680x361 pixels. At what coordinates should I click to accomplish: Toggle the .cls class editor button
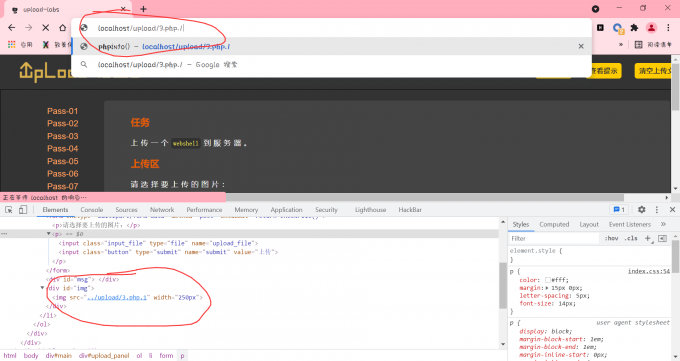point(631,238)
